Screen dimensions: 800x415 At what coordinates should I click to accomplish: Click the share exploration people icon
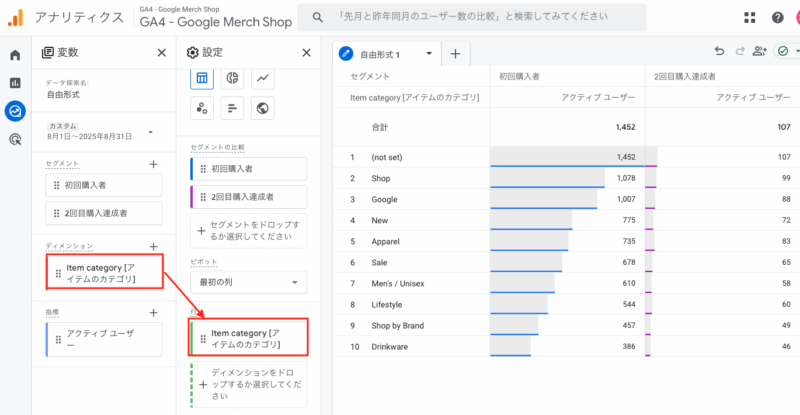point(760,53)
